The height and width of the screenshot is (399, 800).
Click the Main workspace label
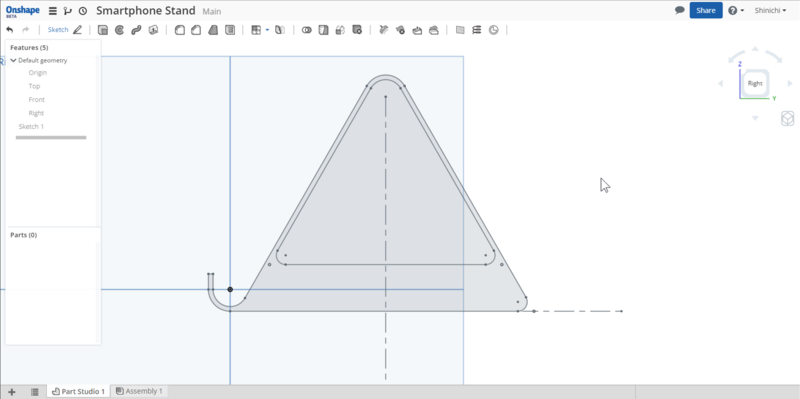tap(212, 11)
